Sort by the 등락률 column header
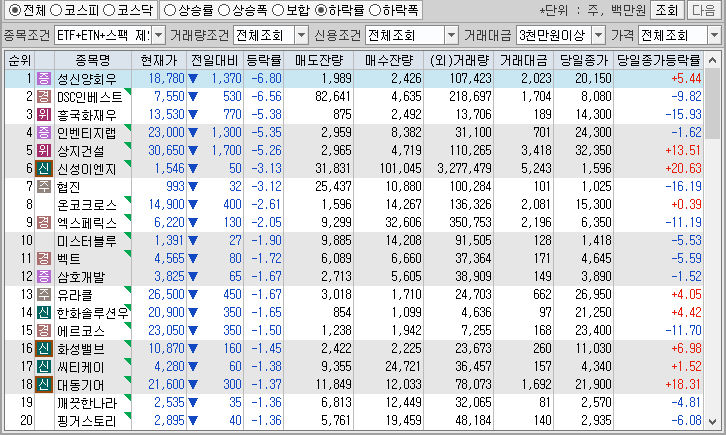The width and height of the screenshot is (726, 435). [263, 60]
